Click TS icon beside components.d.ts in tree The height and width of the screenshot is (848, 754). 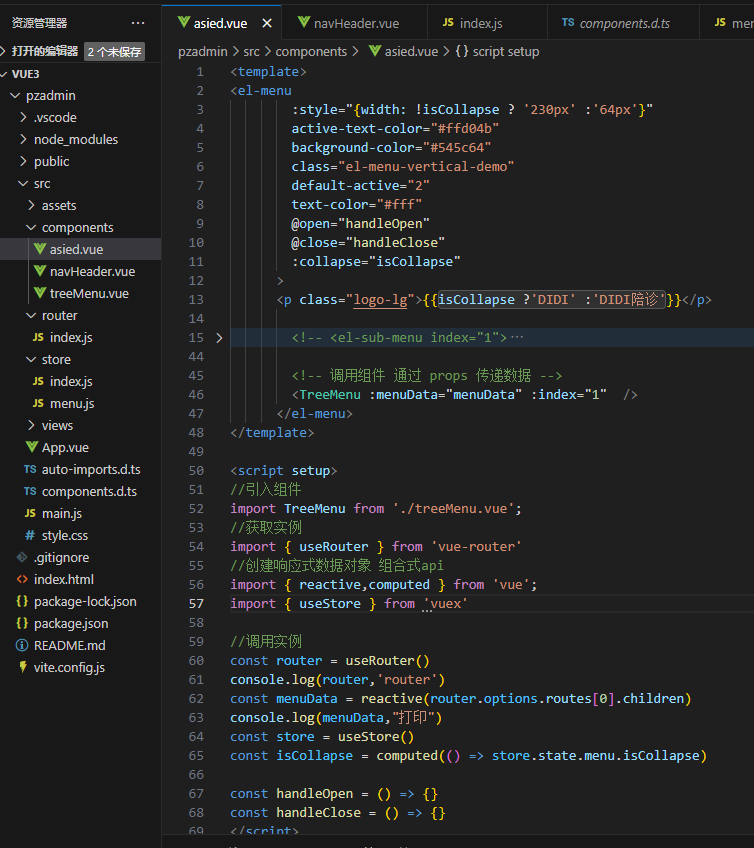click(30, 491)
